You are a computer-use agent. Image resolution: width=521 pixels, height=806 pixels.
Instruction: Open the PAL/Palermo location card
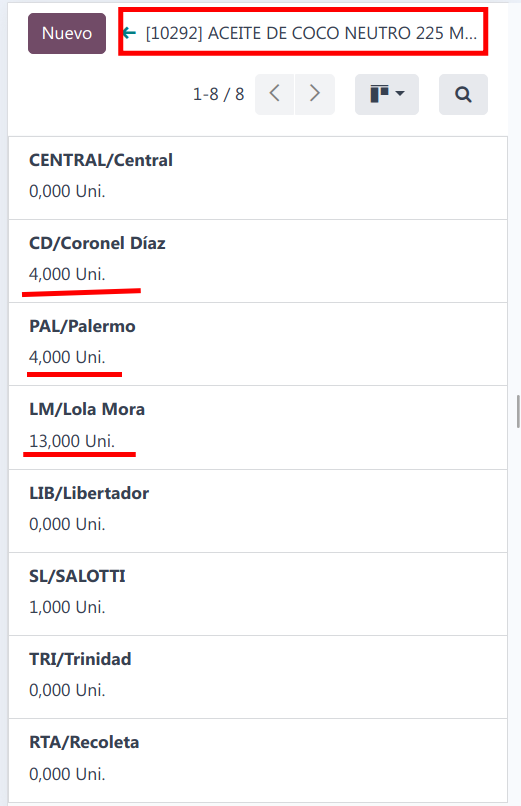coord(258,344)
